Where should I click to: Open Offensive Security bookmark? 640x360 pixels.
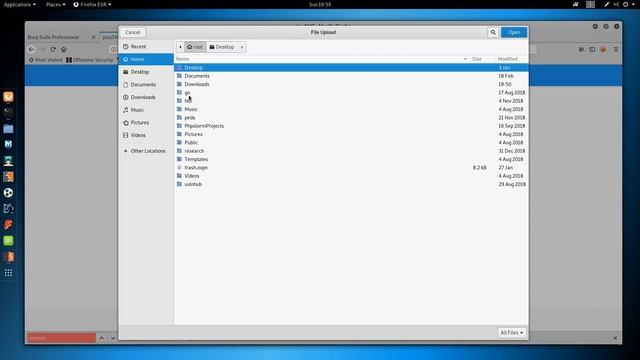pyautogui.click(x=89, y=60)
